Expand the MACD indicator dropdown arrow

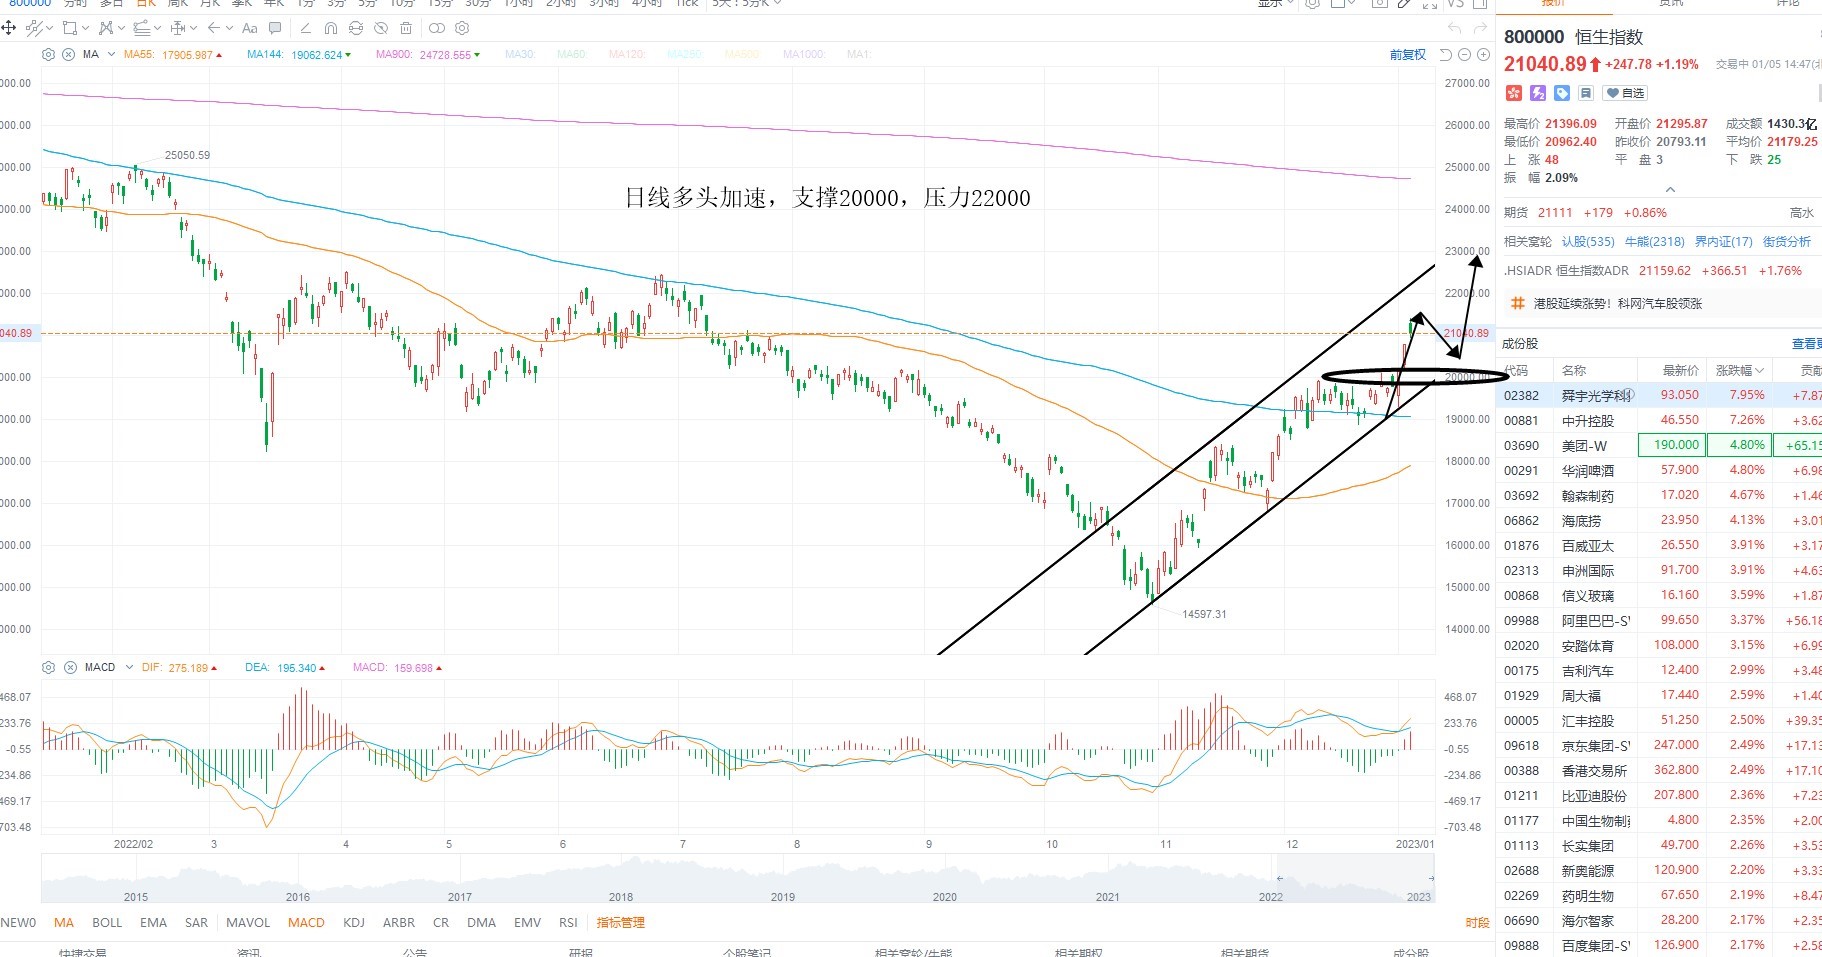(129, 667)
